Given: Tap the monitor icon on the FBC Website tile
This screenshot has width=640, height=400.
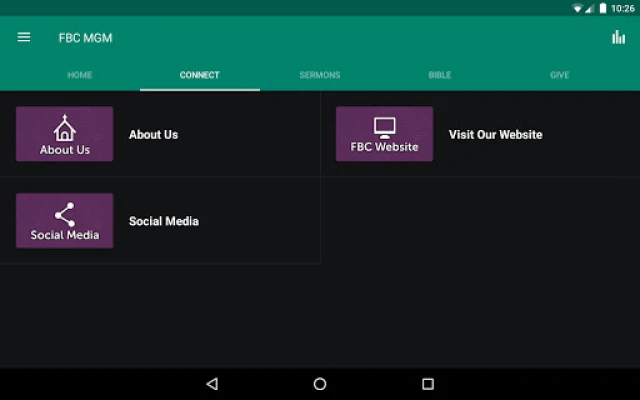Looking at the screenshot, I should click(384, 127).
